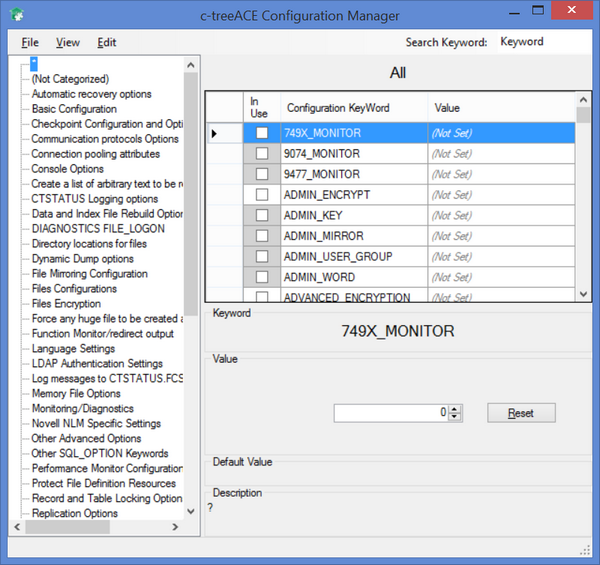Open the File menu
Screen dimensions: 600x565
(x=30, y=43)
